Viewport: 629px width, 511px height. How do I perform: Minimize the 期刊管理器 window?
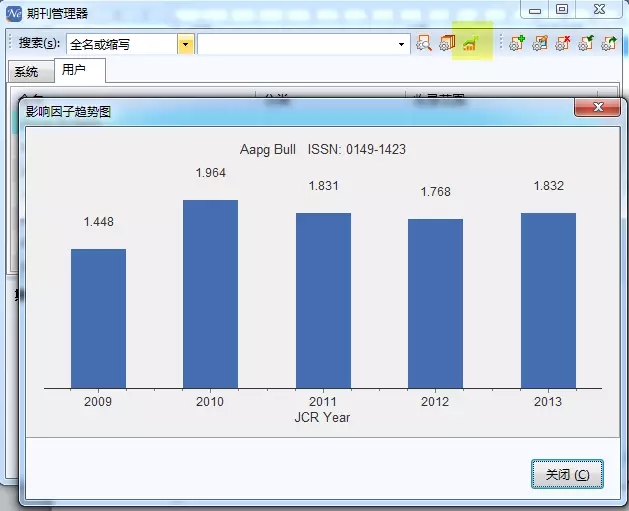click(x=534, y=10)
